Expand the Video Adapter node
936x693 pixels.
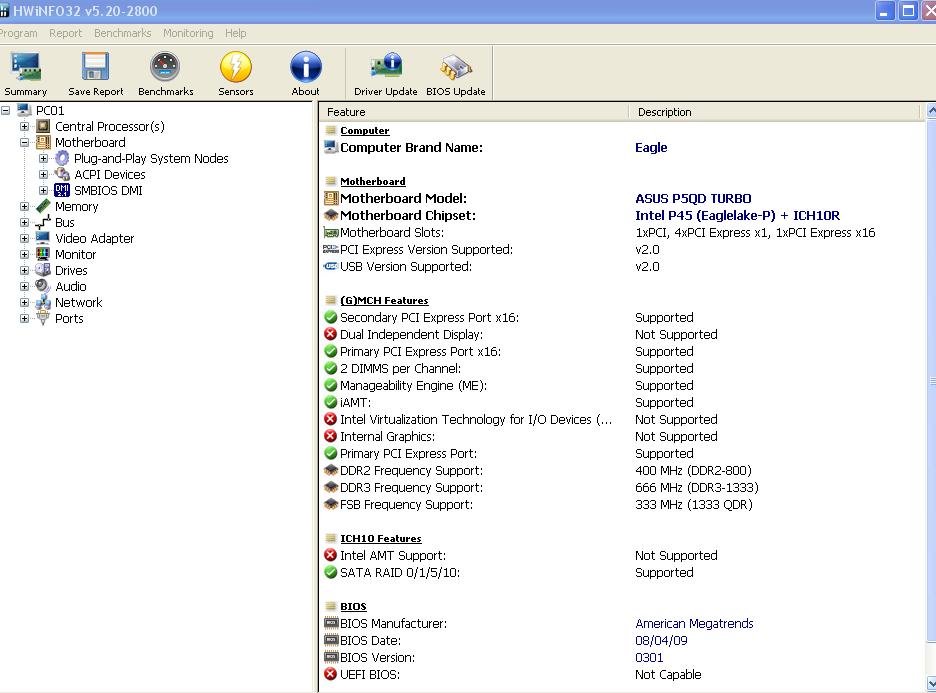click(x=24, y=238)
